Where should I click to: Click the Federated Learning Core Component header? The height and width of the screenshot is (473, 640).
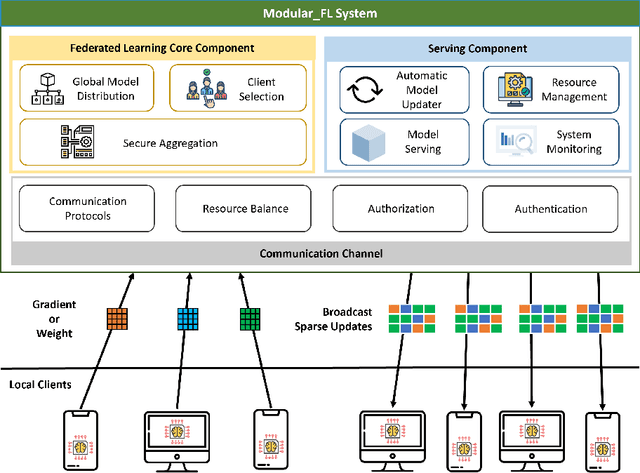[162, 48]
